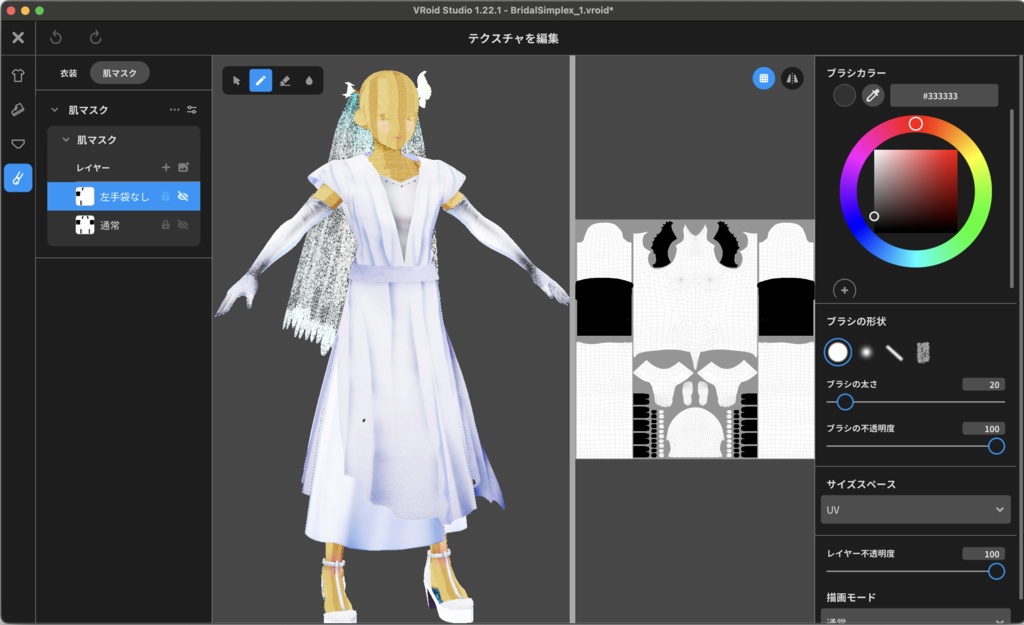Toggle visibility of 通常 layer
Screen dimensions: 1024x625
coord(184,225)
